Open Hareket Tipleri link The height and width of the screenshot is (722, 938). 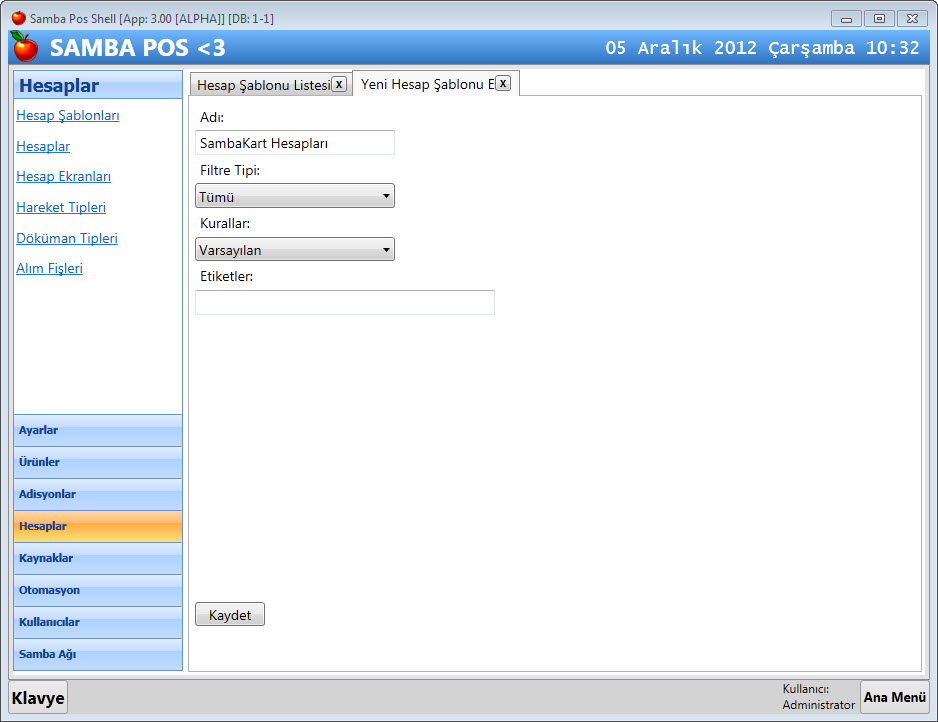point(61,207)
